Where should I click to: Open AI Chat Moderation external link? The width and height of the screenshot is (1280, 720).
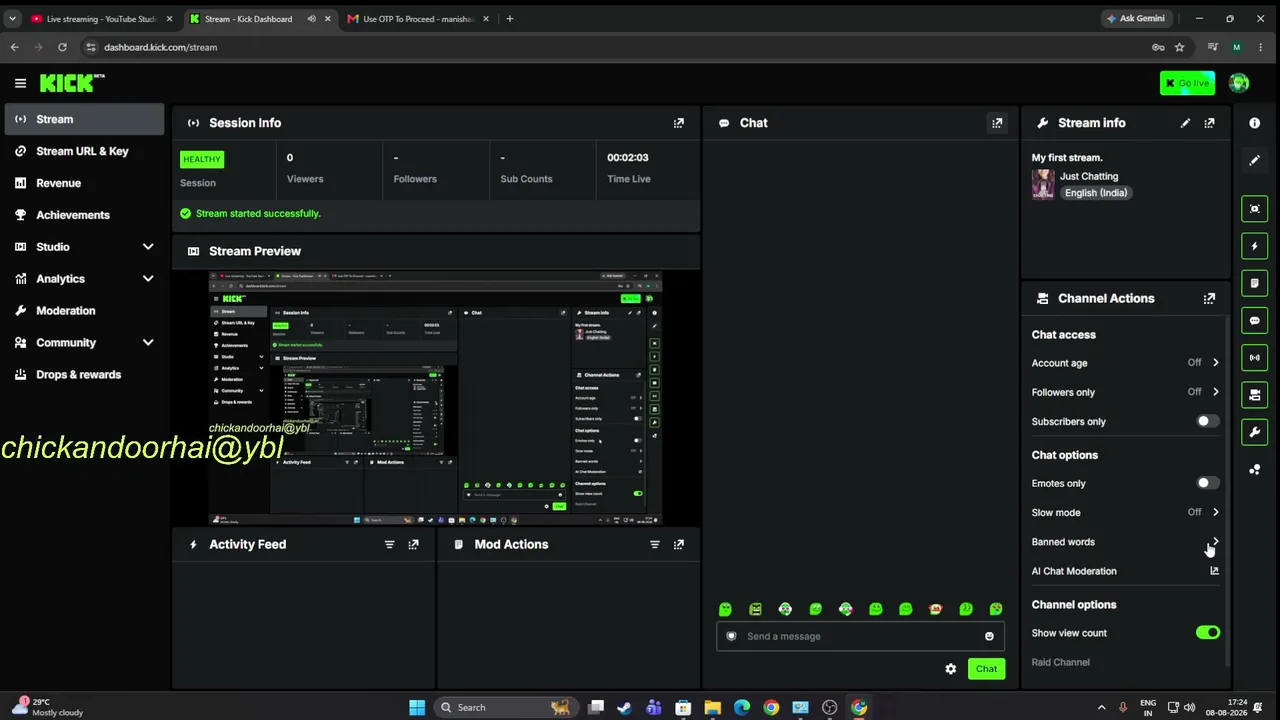coord(1214,571)
